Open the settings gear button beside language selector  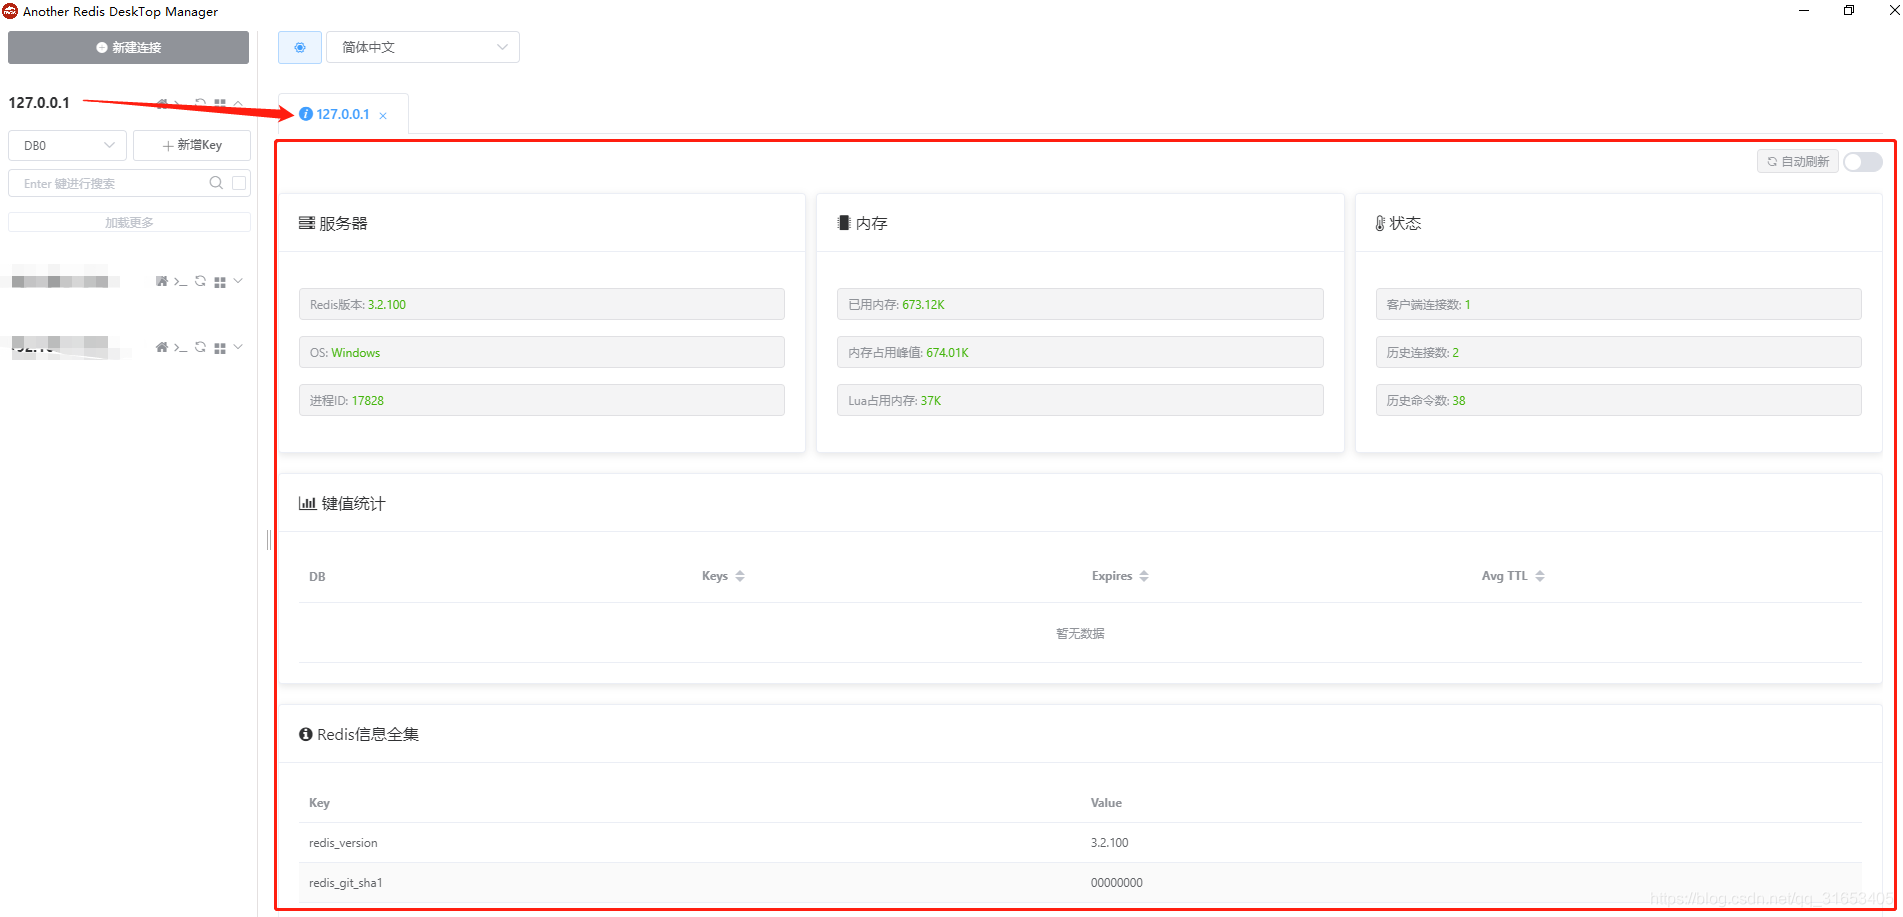tap(300, 47)
